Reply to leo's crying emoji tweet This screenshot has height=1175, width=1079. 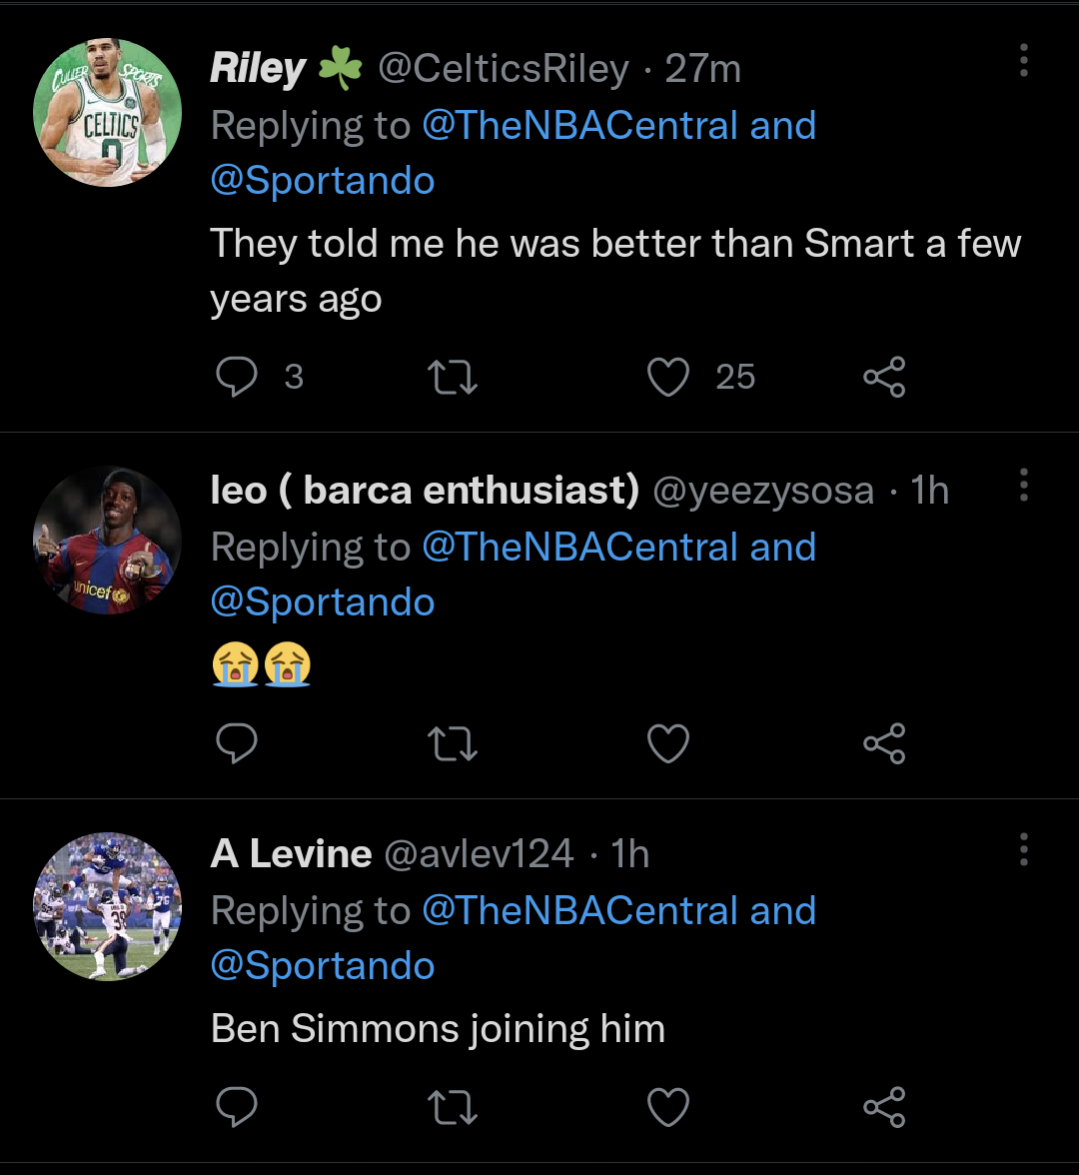coord(237,743)
